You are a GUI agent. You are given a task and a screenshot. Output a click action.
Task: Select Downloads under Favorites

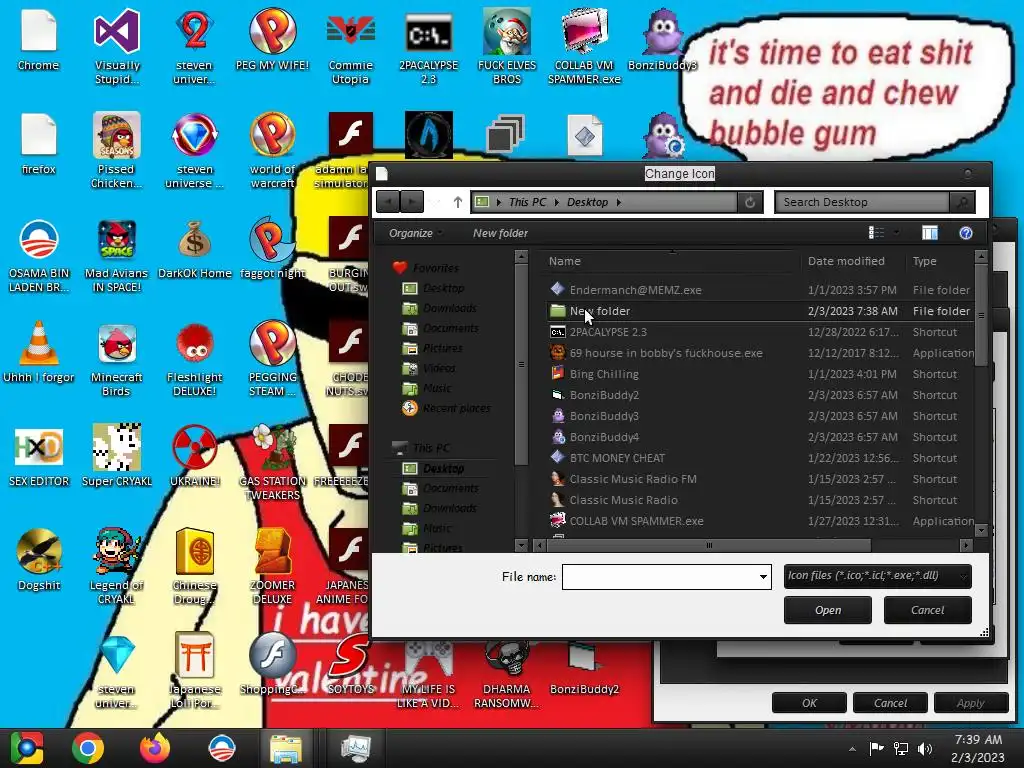pos(449,308)
